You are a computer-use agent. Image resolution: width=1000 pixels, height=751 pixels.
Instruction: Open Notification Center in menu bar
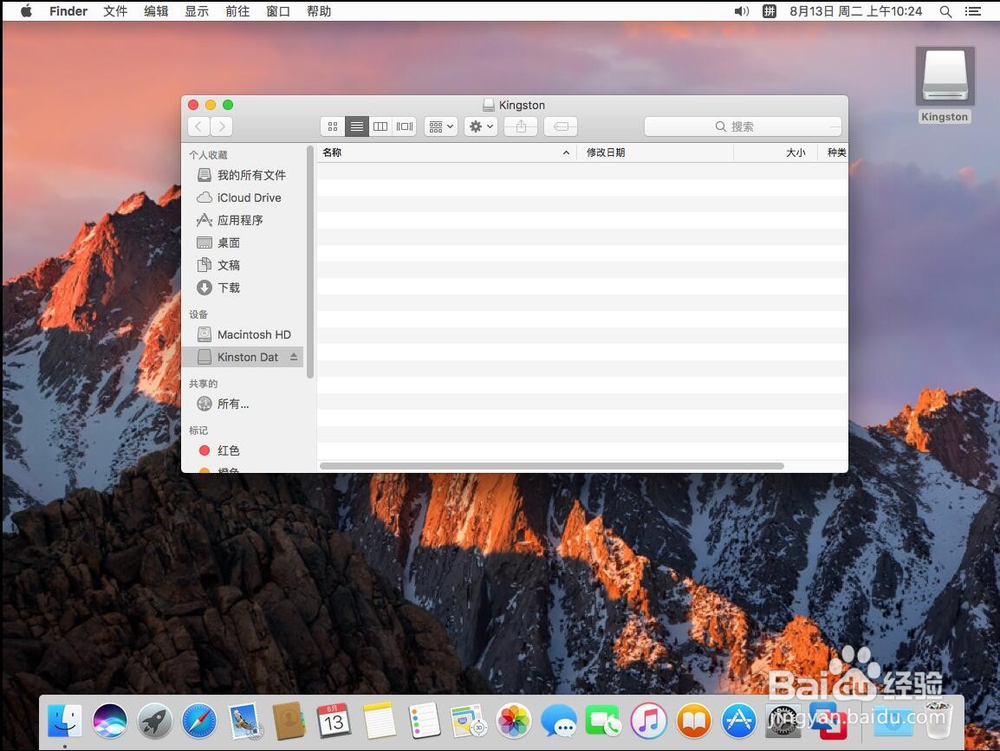pos(973,11)
